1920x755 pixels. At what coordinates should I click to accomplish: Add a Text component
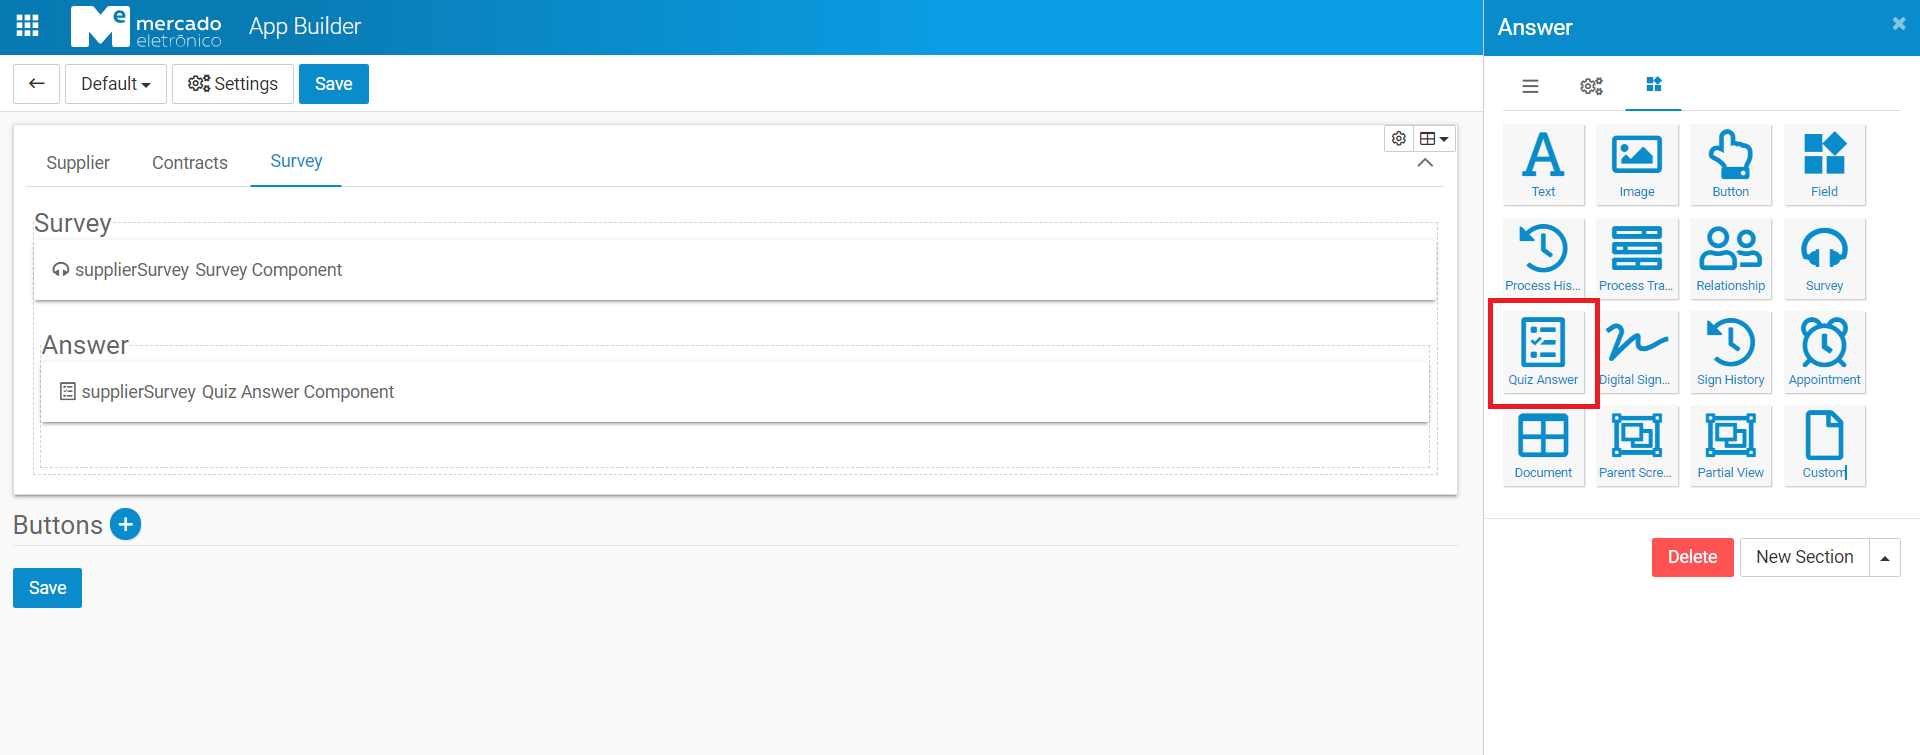coord(1543,165)
